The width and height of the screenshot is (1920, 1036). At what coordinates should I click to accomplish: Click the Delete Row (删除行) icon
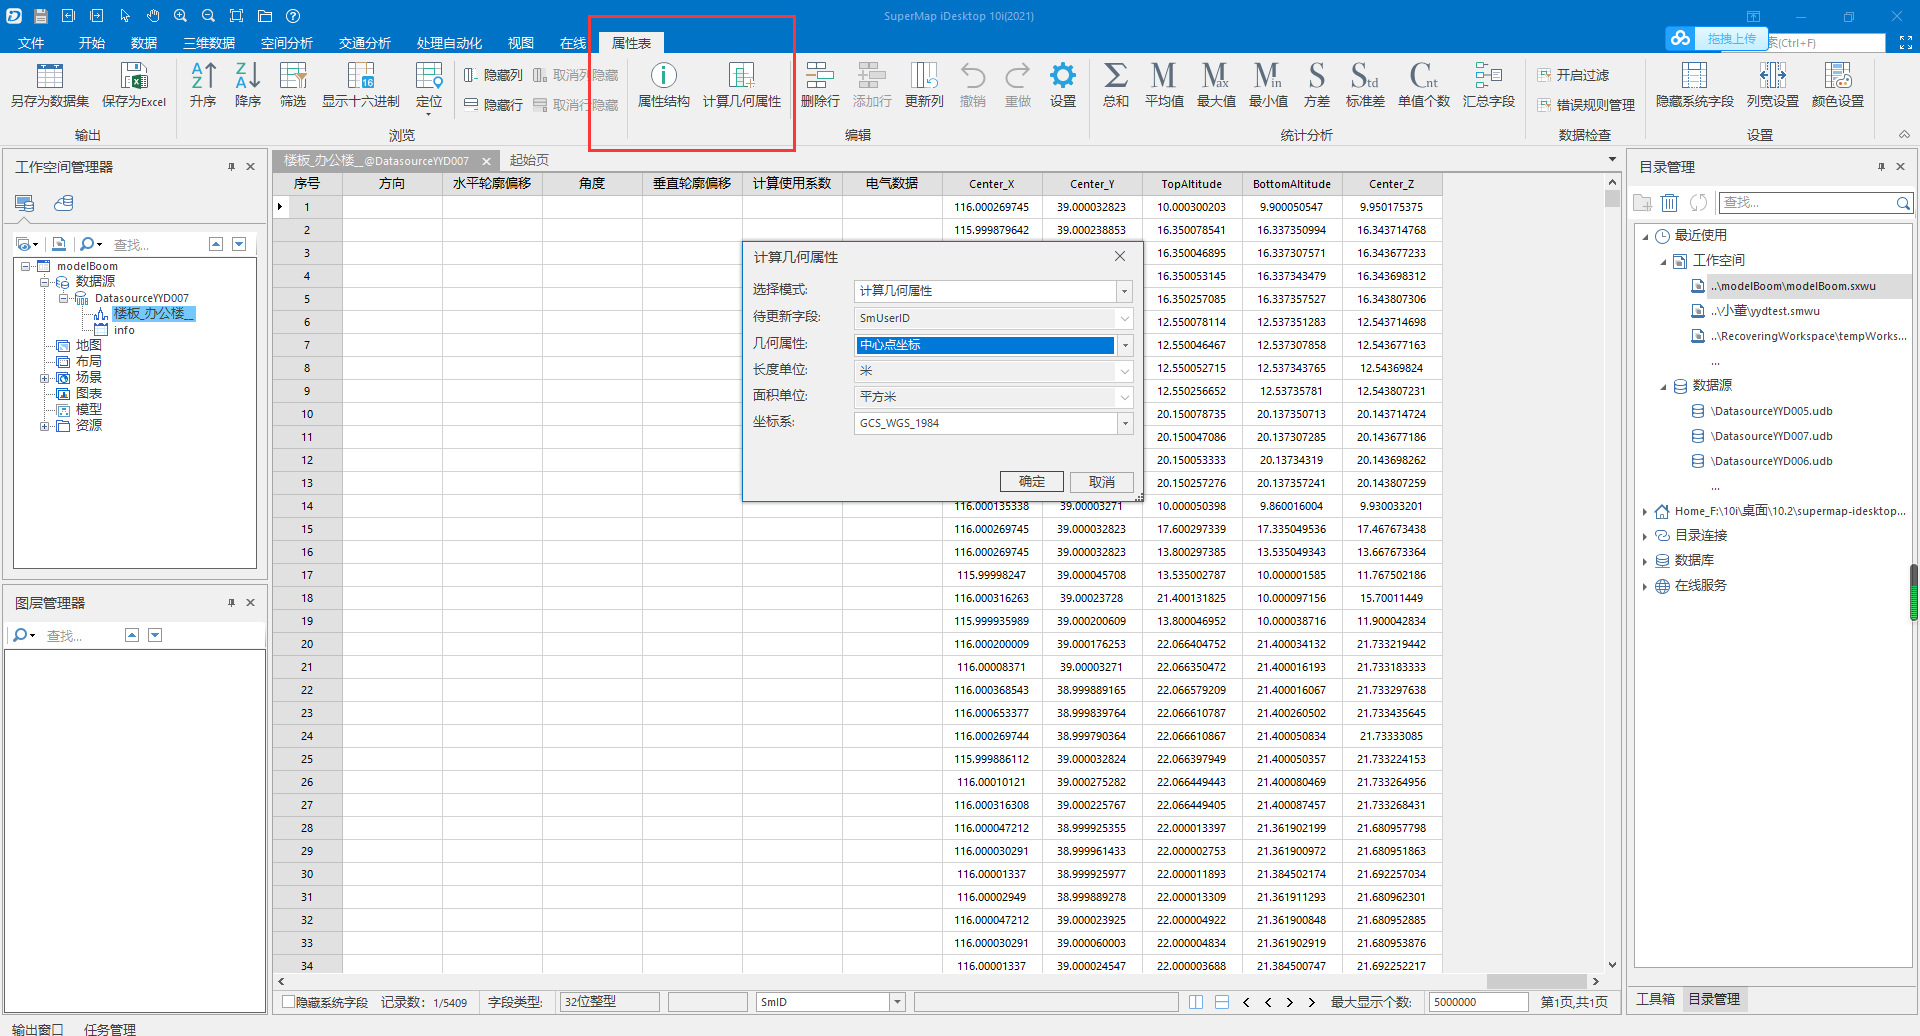tap(820, 76)
